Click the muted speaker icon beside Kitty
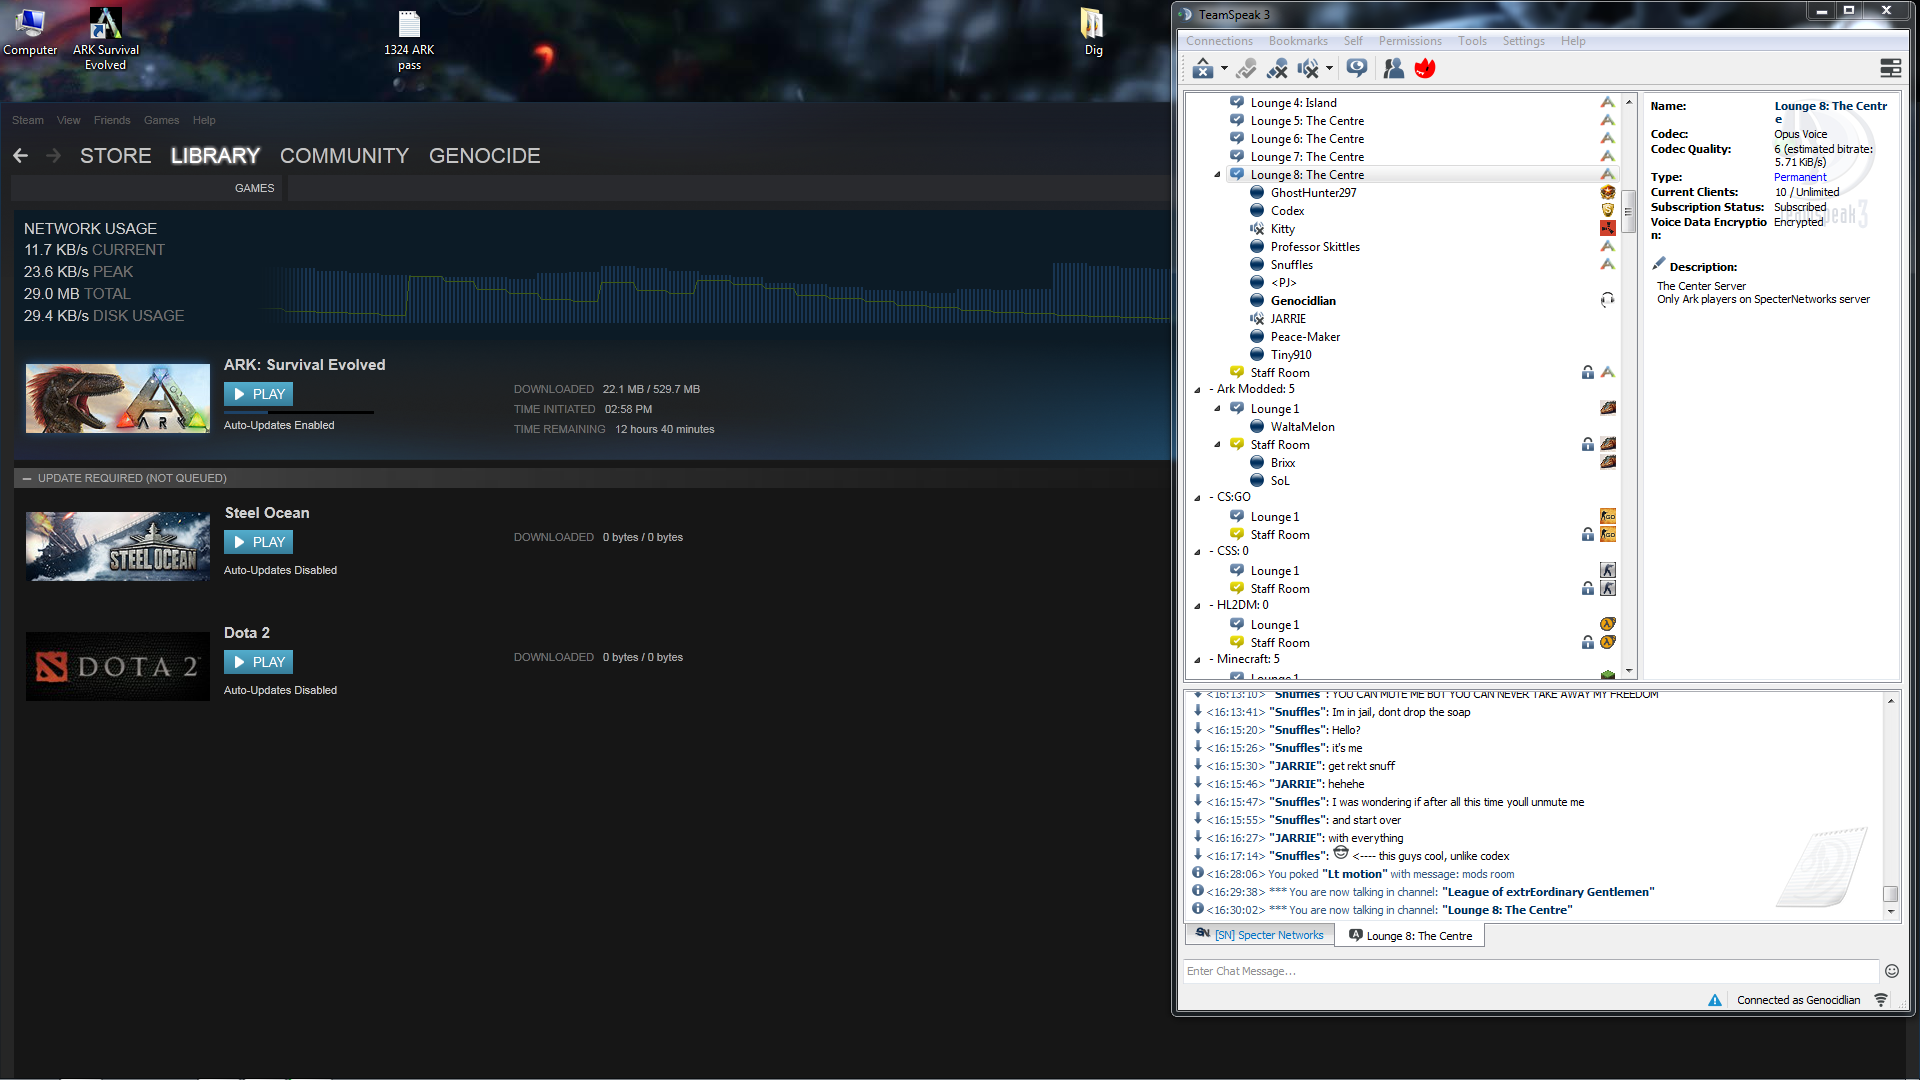This screenshot has height=1080, width=1920. (x=1257, y=229)
